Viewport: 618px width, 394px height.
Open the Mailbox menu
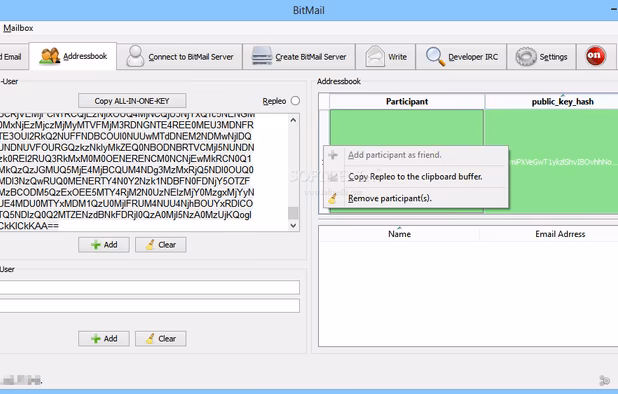click(18, 28)
